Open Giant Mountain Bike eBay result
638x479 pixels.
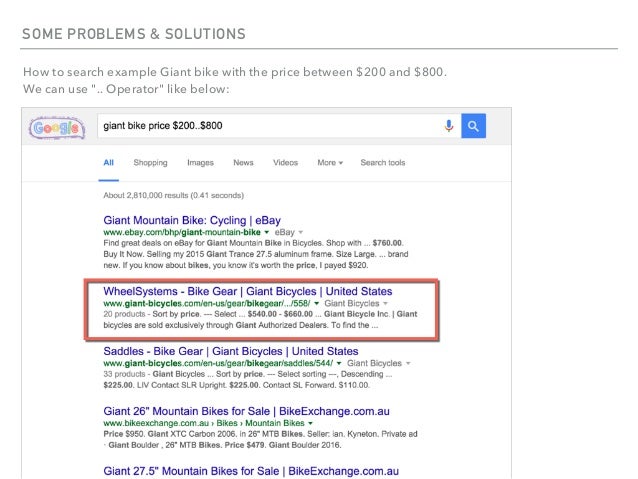192,220
